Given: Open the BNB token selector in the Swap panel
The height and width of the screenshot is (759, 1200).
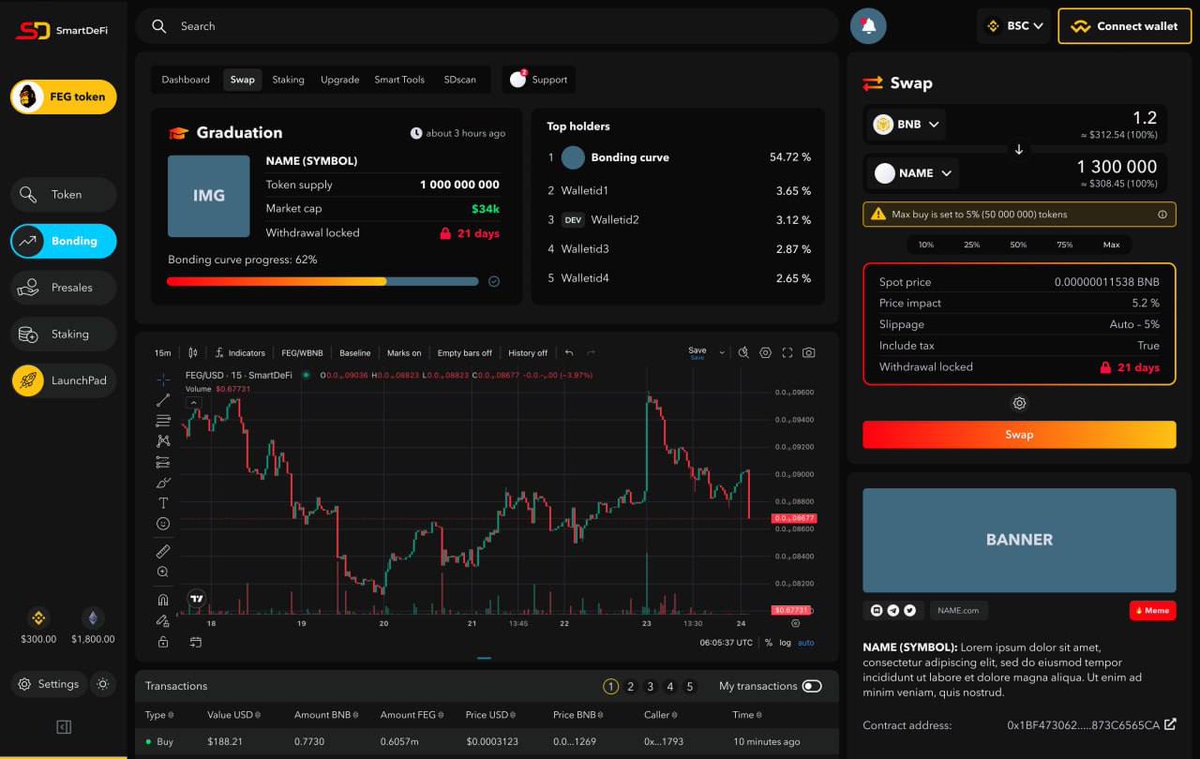Looking at the screenshot, I should coord(905,124).
